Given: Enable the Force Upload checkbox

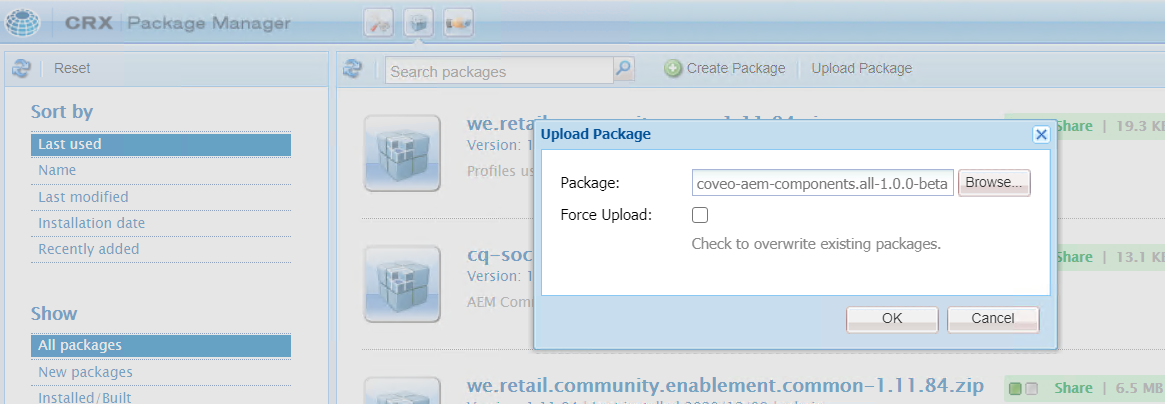Looking at the screenshot, I should pyautogui.click(x=699, y=215).
